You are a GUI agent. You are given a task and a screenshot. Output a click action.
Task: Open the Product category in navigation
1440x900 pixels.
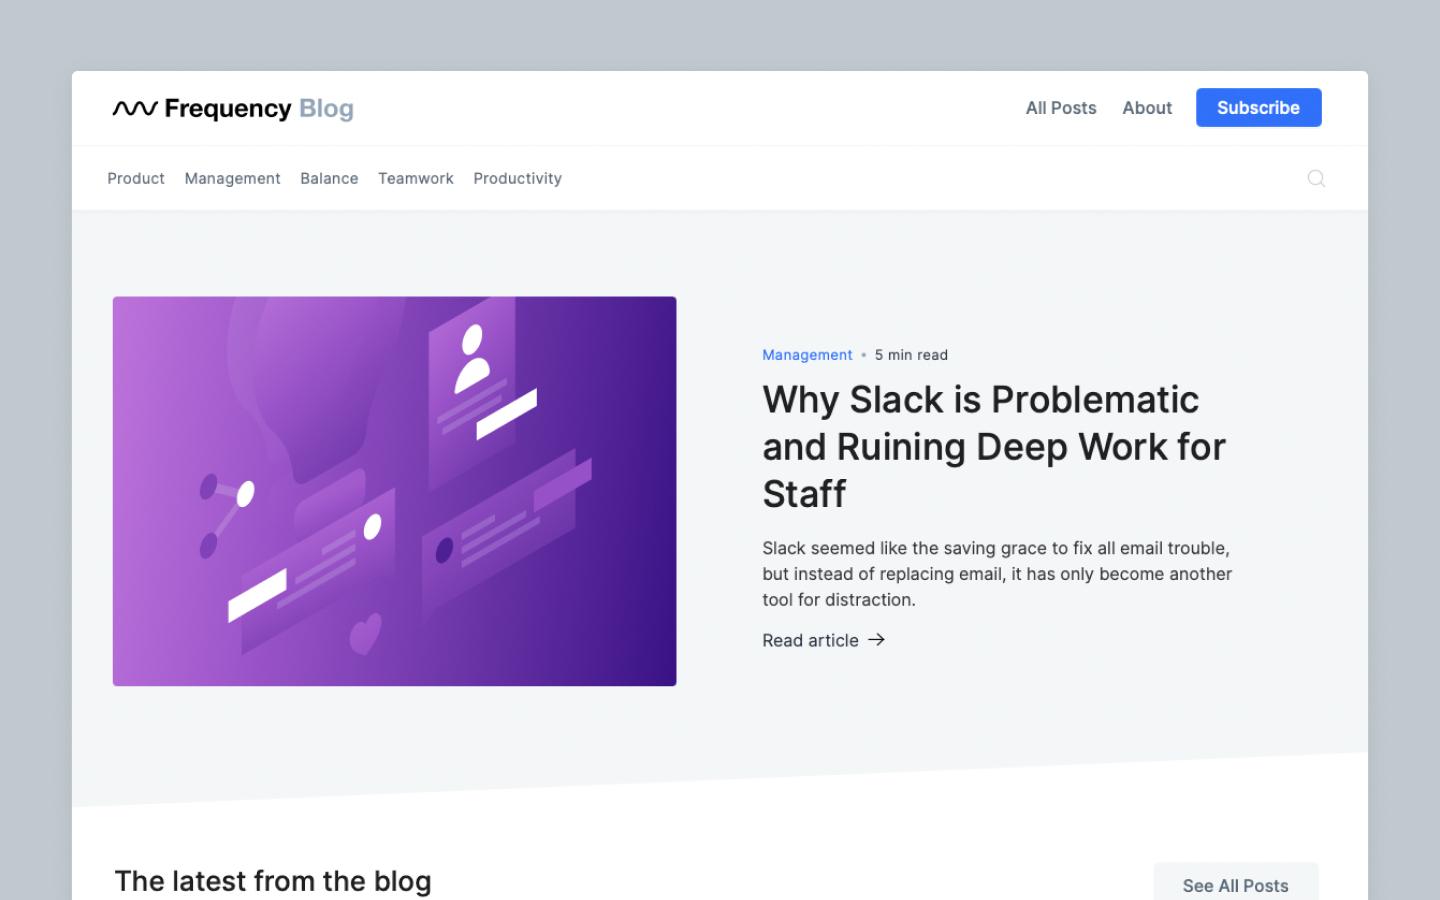(135, 178)
